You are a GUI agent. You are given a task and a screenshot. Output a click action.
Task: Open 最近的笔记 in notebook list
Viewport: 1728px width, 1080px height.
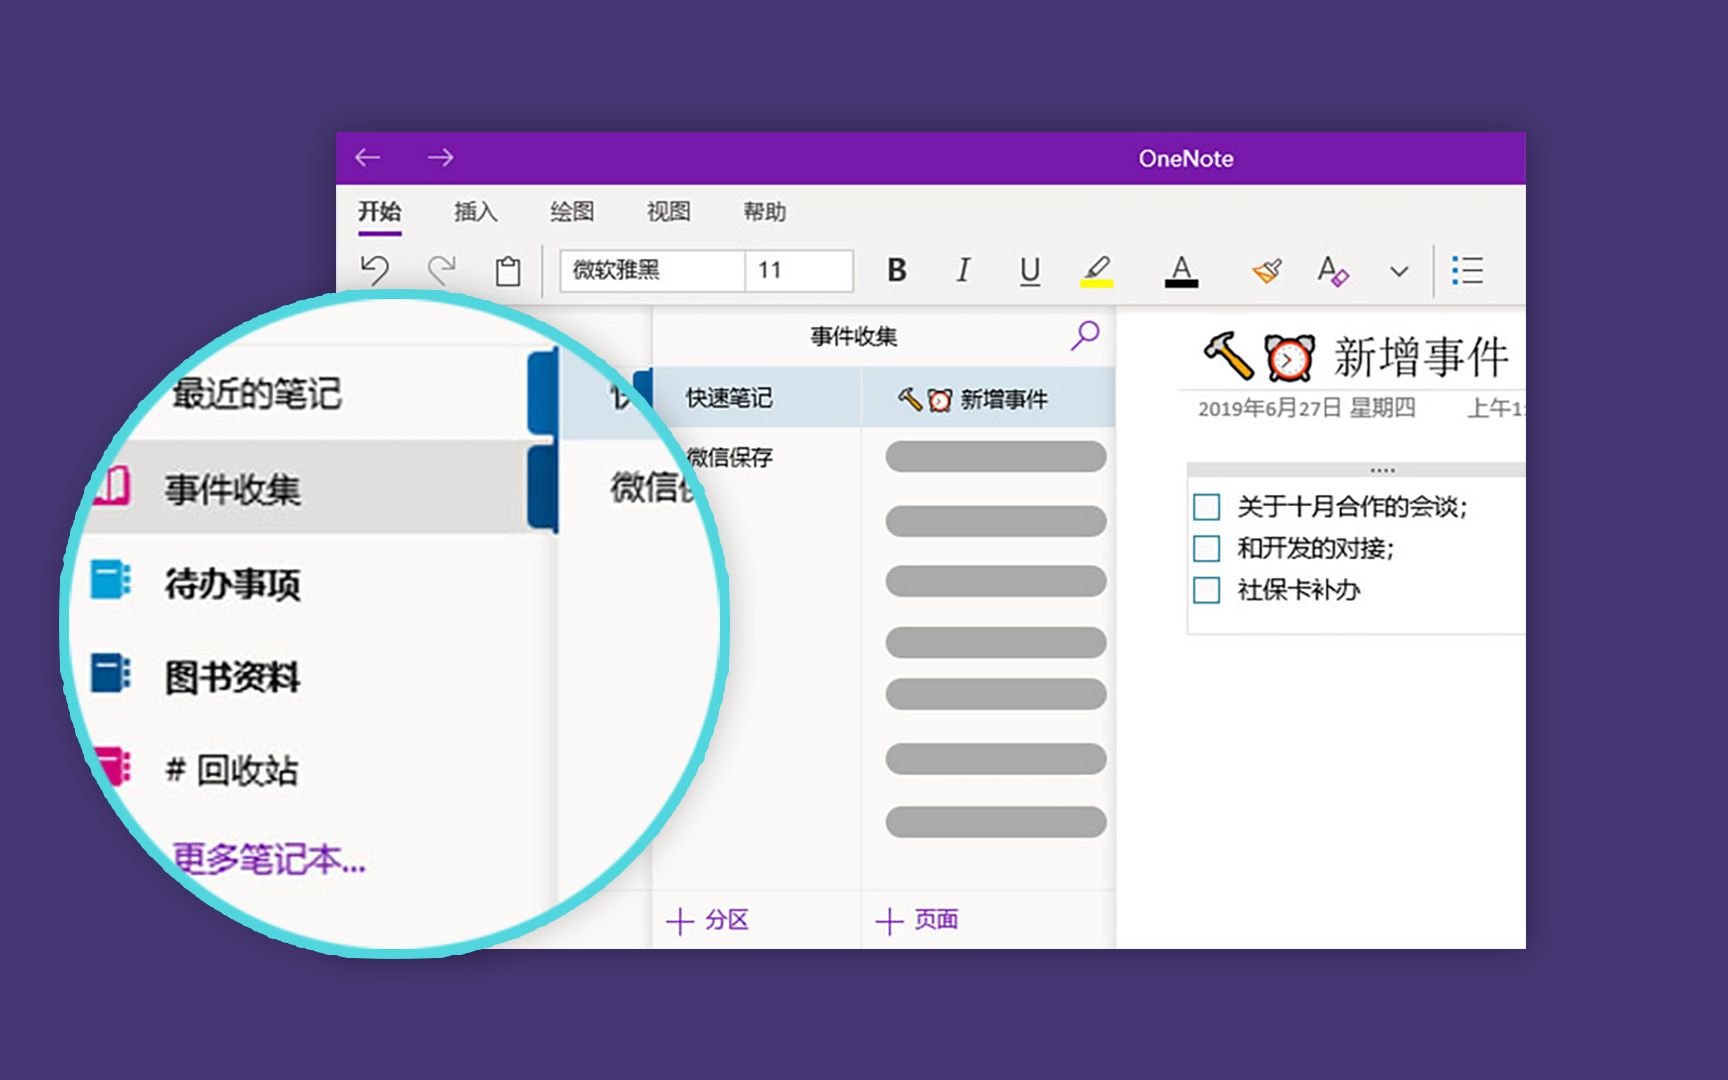click(258, 393)
